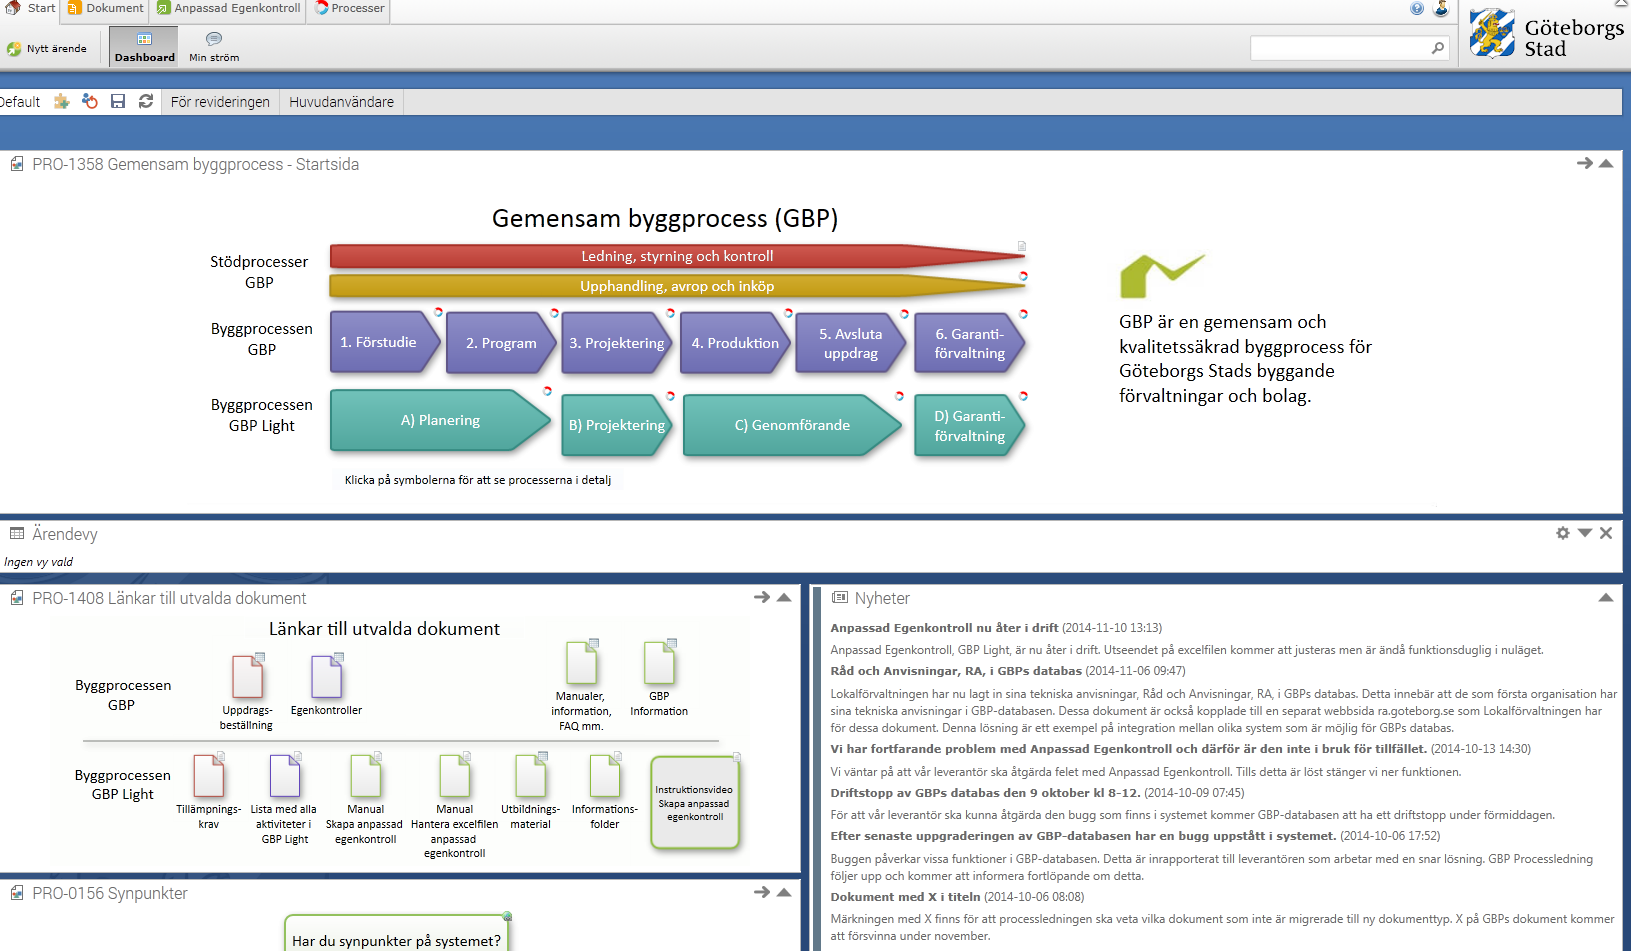
Task: Open the GBP Information document icon
Action: [660, 662]
